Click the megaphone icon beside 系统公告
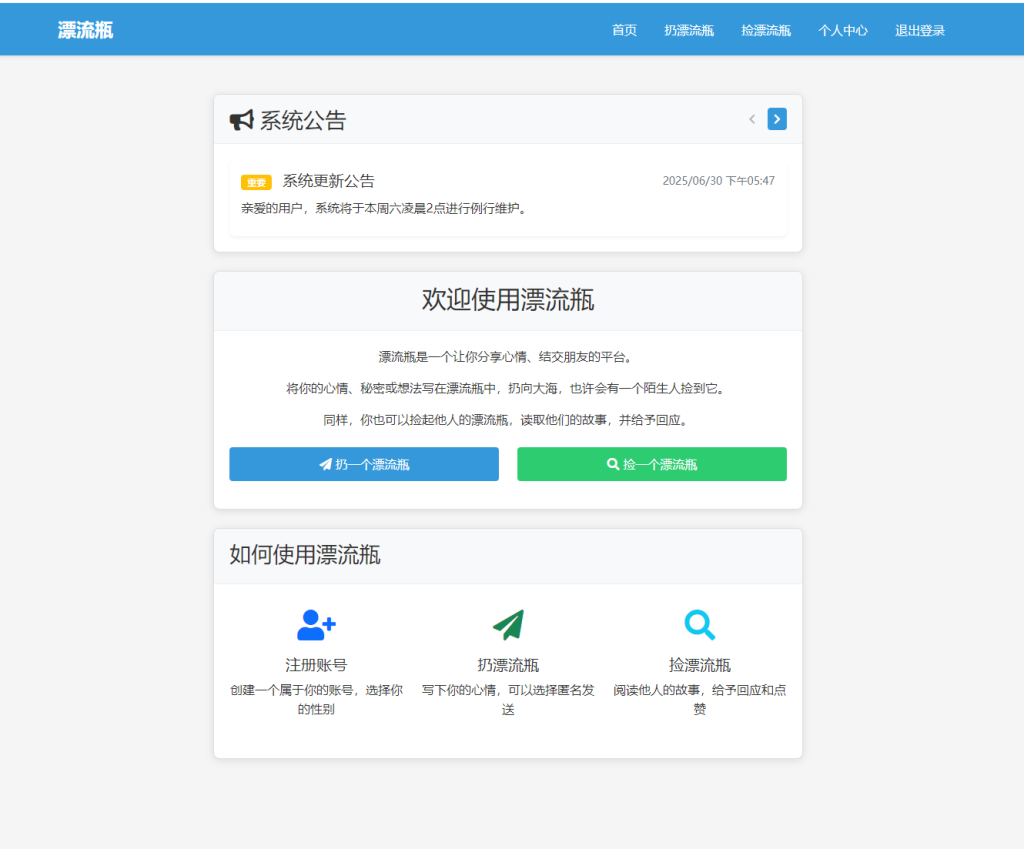Screen dimensions: 1024x849 click(x=239, y=118)
